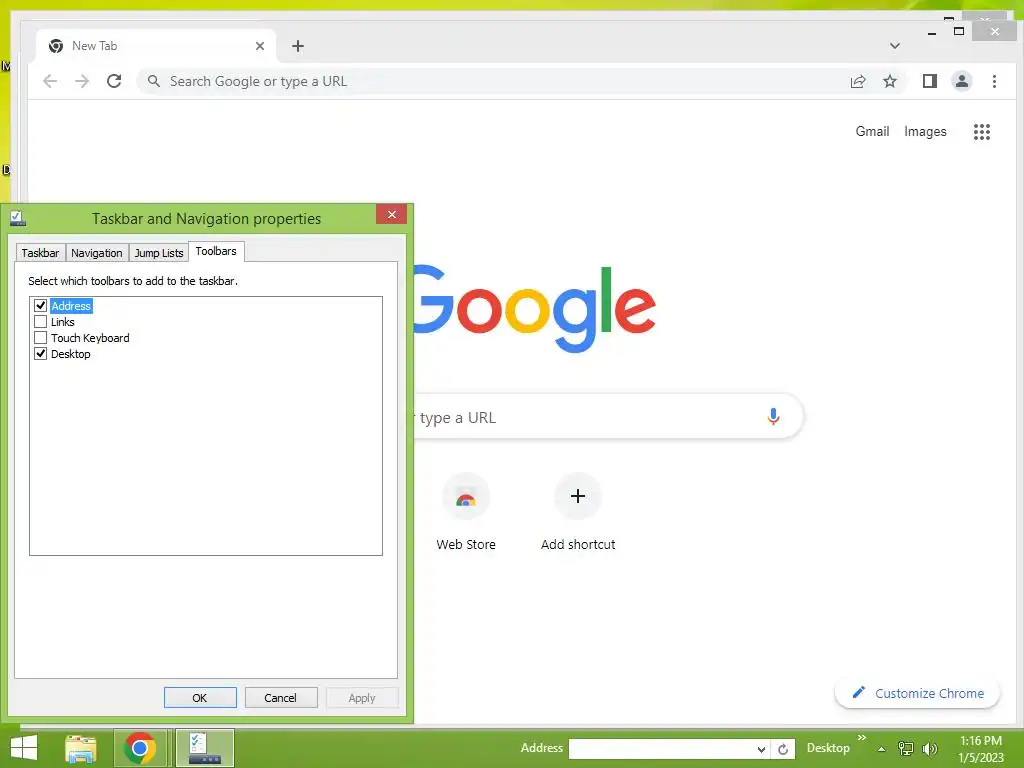Switch to the Navigation tab

point(97,253)
